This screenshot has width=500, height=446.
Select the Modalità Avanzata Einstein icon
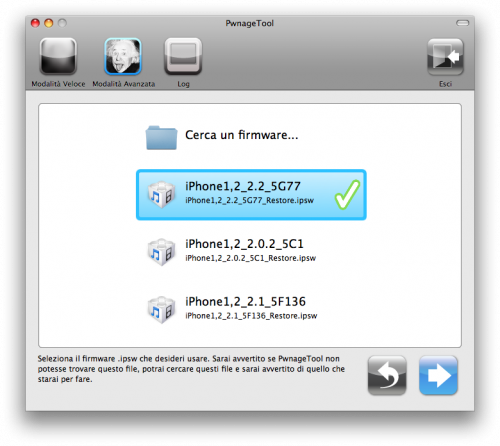[123, 56]
